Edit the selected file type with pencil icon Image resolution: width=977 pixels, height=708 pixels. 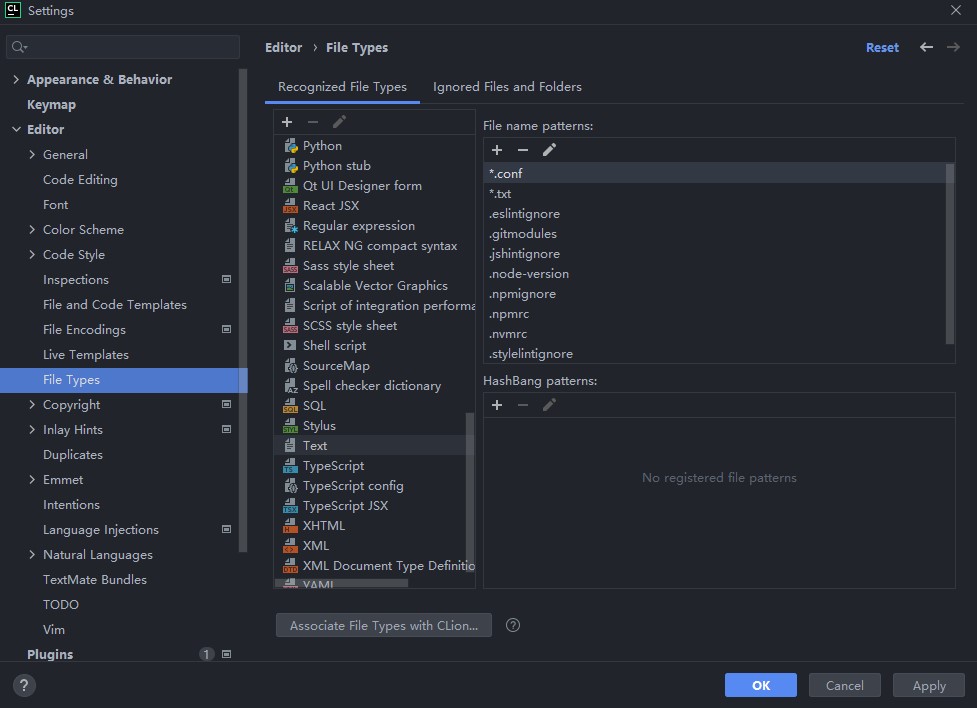point(339,122)
